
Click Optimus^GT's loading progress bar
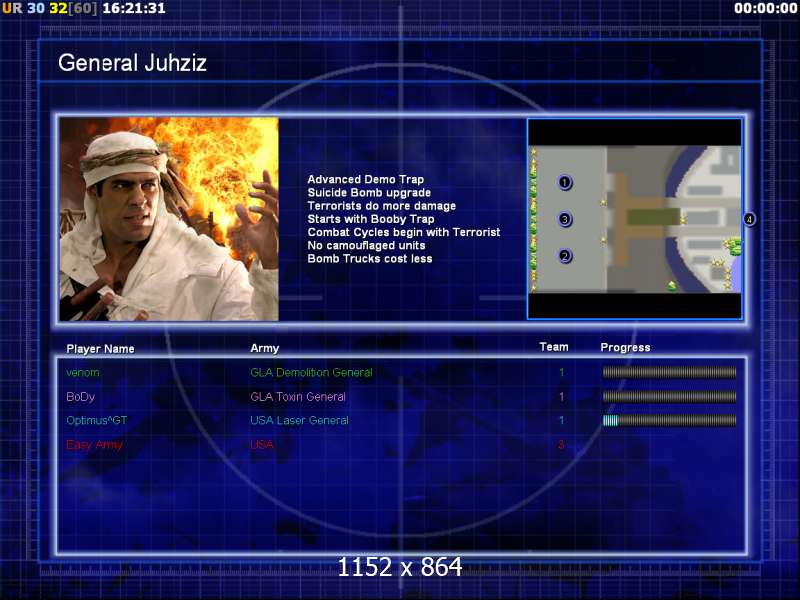pyautogui.click(x=669, y=420)
